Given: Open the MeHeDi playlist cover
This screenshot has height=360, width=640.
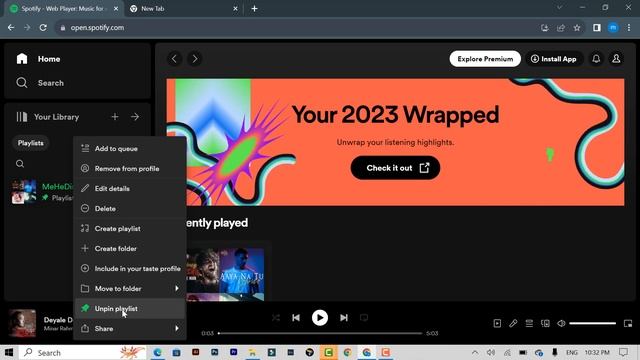Looking at the screenshot, I should [24, 191].
